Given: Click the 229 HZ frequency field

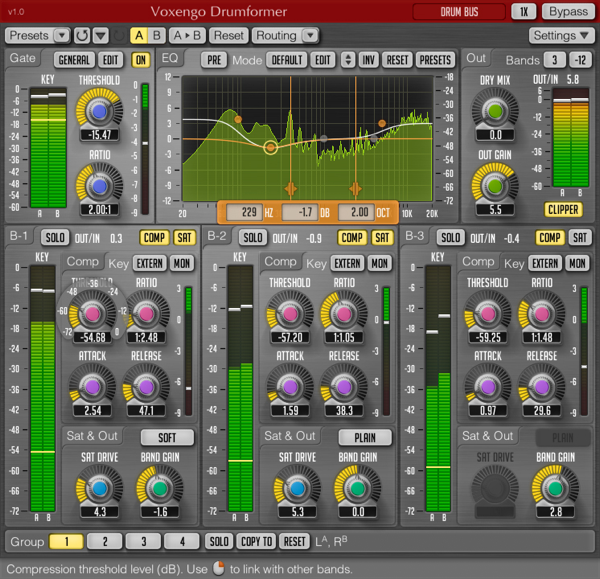Looking at the screenshot, I should click(243, 211).
